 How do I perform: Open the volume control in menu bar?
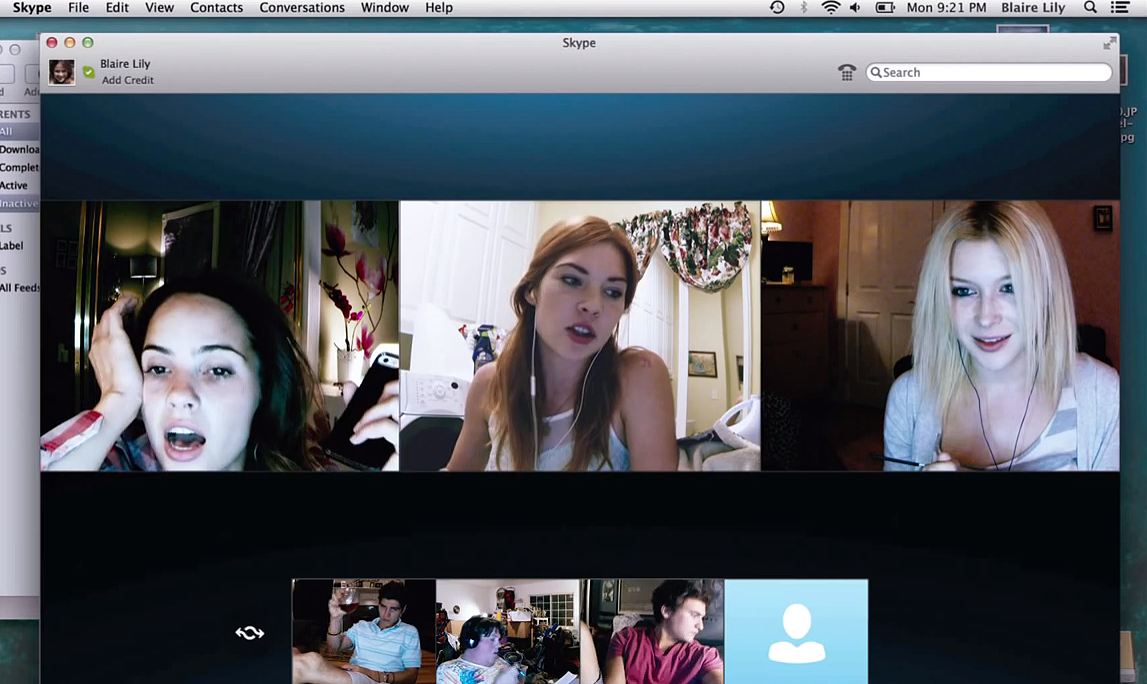coord(856,8)
